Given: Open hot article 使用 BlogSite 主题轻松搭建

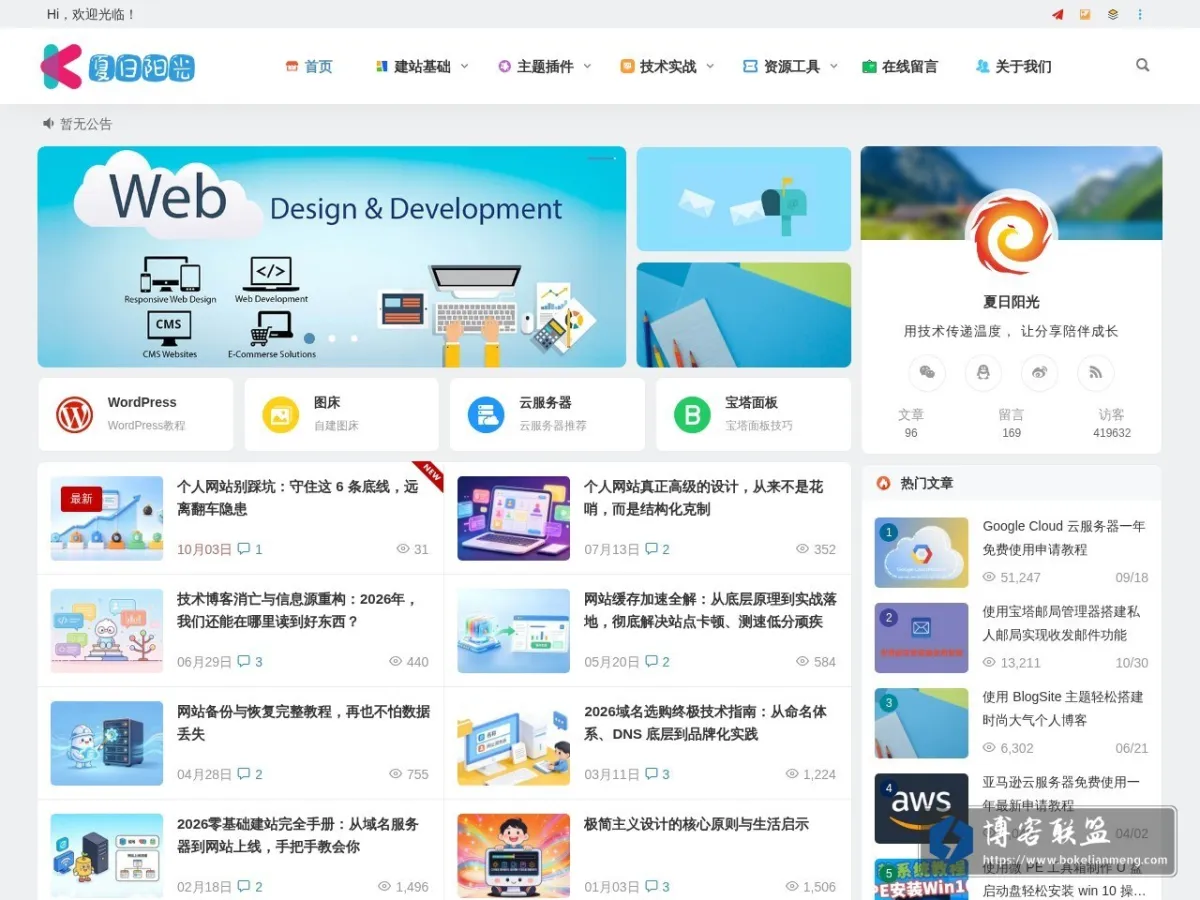Looking at the screenshot, I should click(1062, 708).
